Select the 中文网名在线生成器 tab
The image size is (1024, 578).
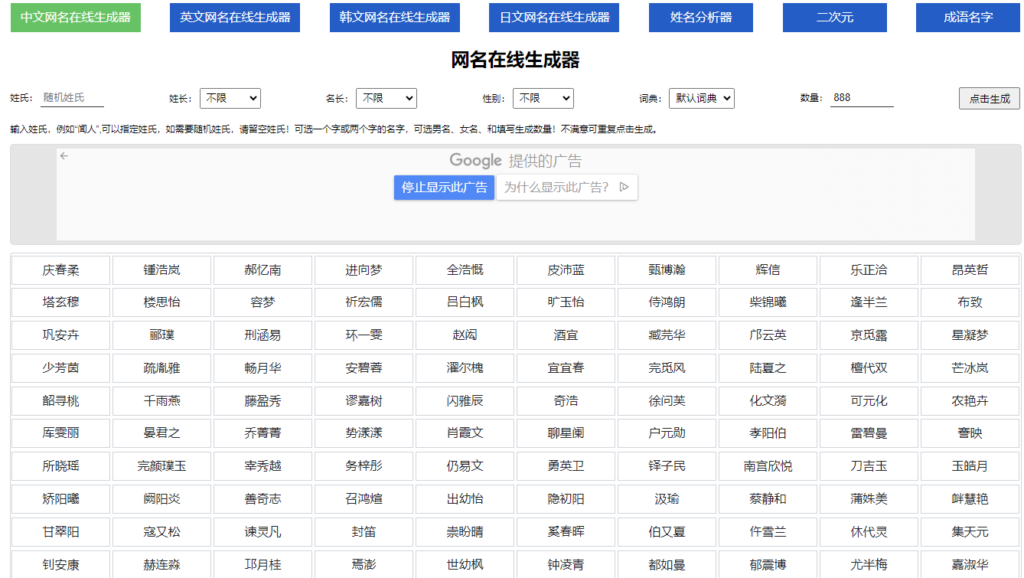point(75,17)
